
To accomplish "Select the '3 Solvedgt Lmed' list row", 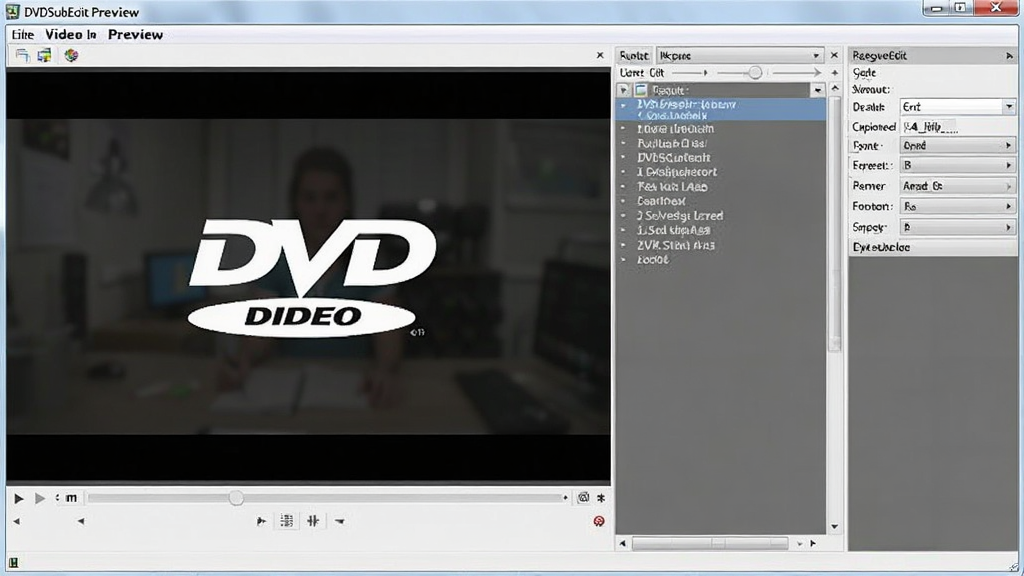I will [721, 216].
